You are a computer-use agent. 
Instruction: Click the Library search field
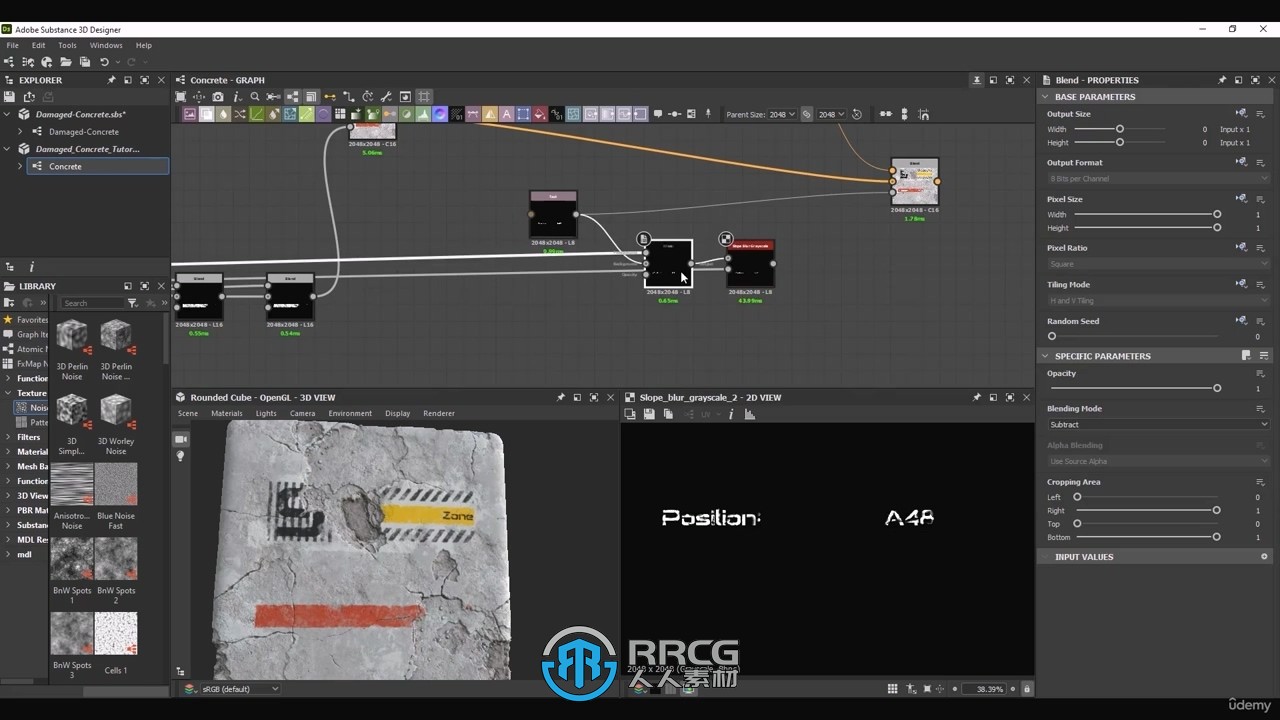click(92, 303)
